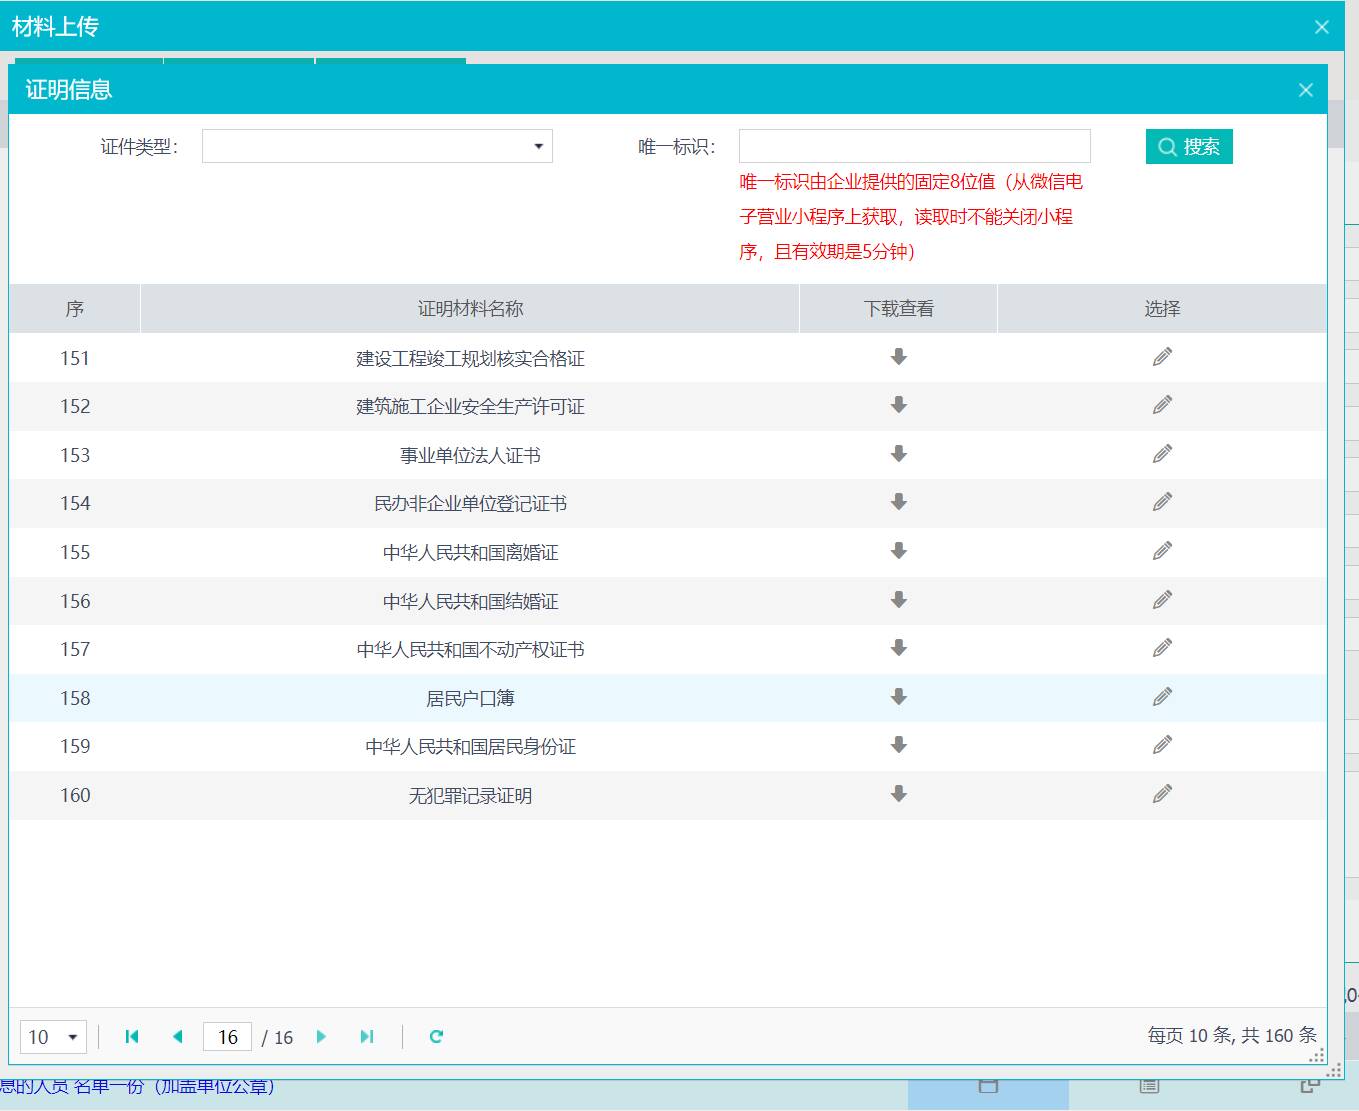Screen dimensions: 1359x1111
Task: Close the 材料上传 window
Action: [1322, 27]
